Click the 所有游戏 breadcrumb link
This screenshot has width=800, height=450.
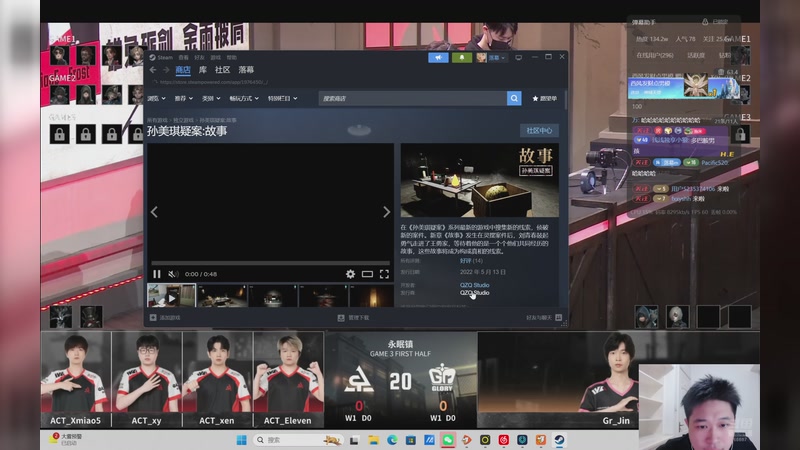tap(157, 120)
